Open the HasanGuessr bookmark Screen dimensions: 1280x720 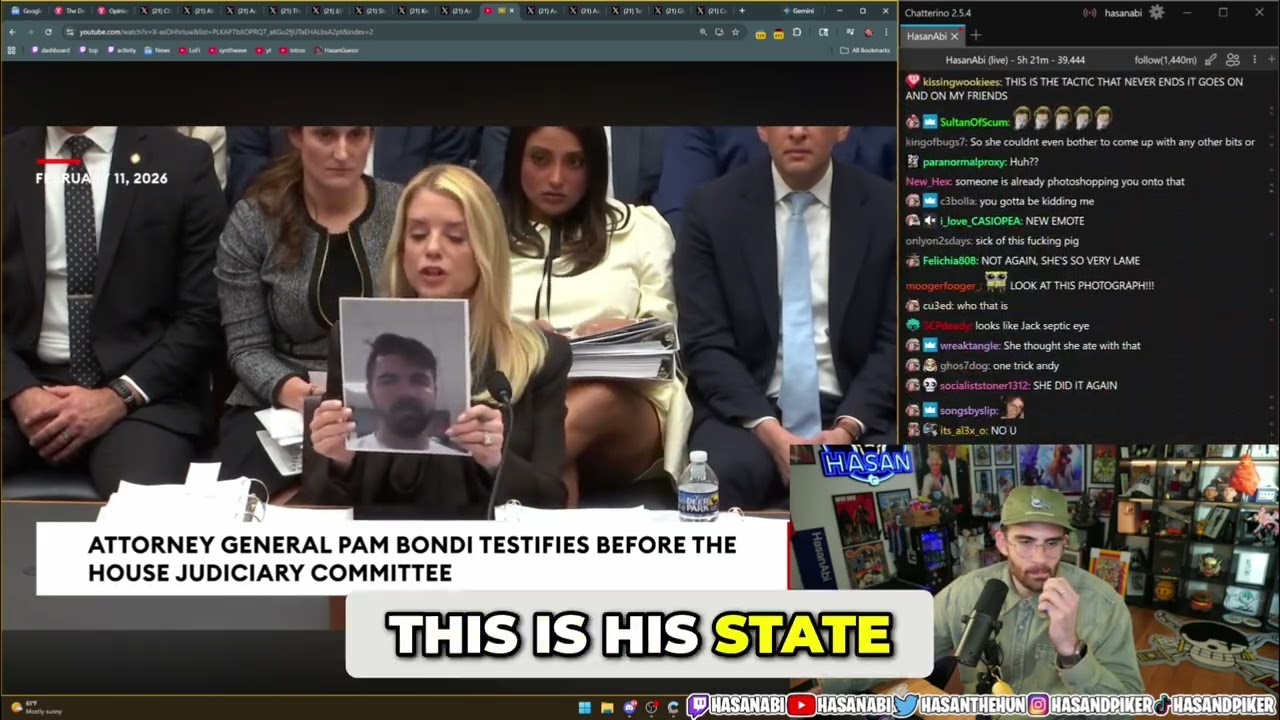(x=336, y=50)
